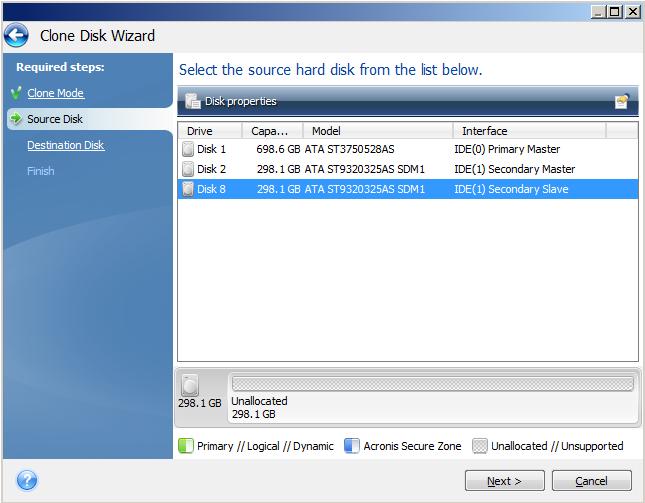Select the Disk 2 row name

click(211, 169)
